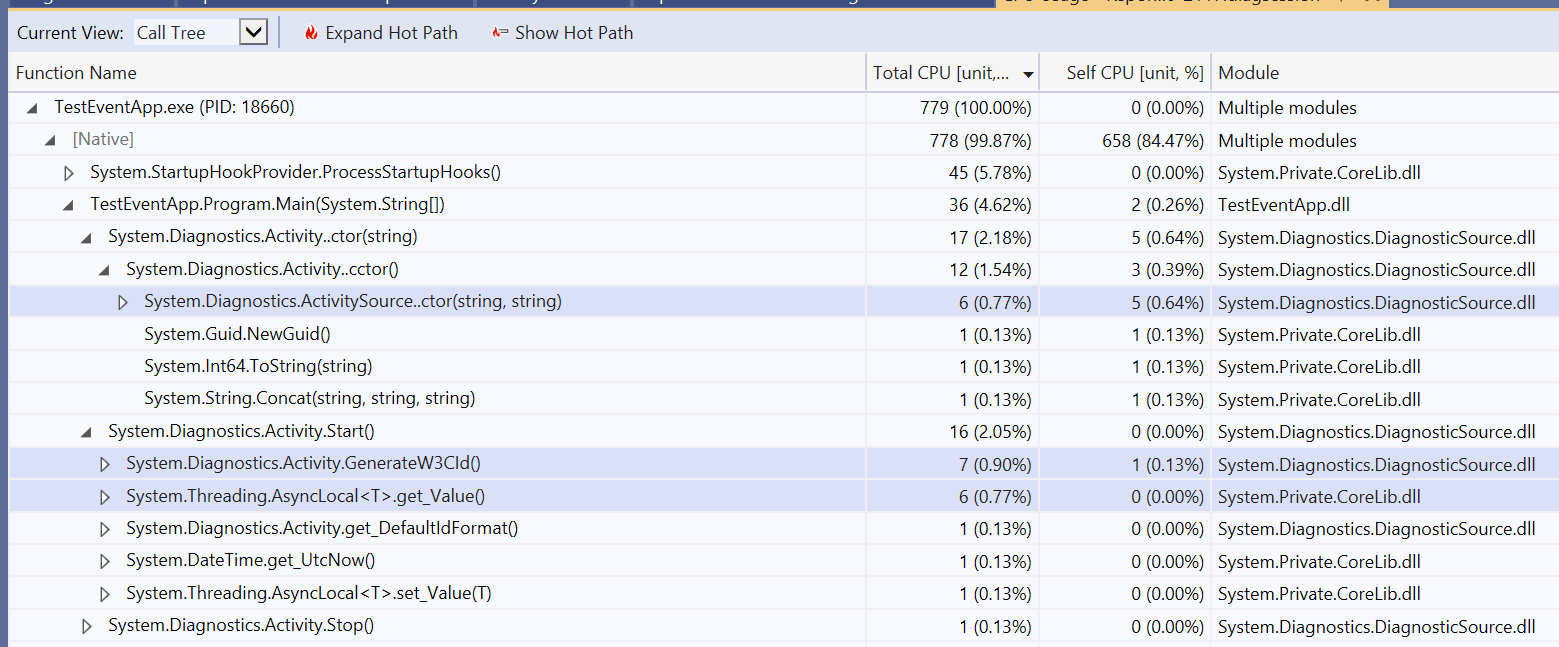Collapse the TestEventApp.Program.Main node
Screen dimensions: 1559x647
(68, 204)
